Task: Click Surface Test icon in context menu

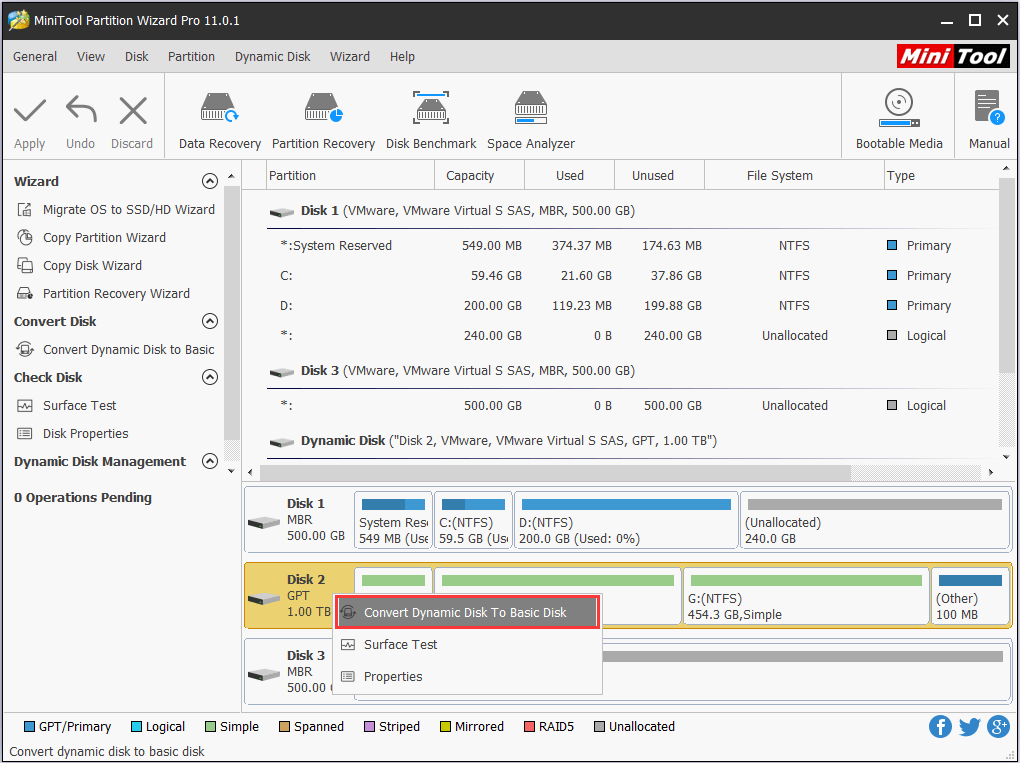Action: point(348,645)
